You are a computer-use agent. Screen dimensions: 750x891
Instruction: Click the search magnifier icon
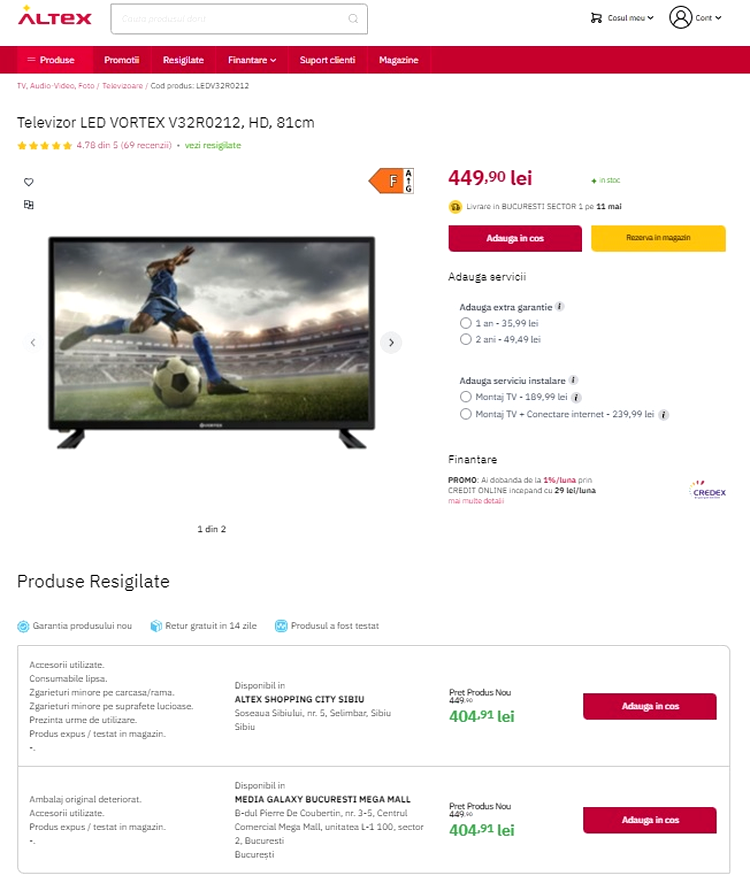click(353, 19)
